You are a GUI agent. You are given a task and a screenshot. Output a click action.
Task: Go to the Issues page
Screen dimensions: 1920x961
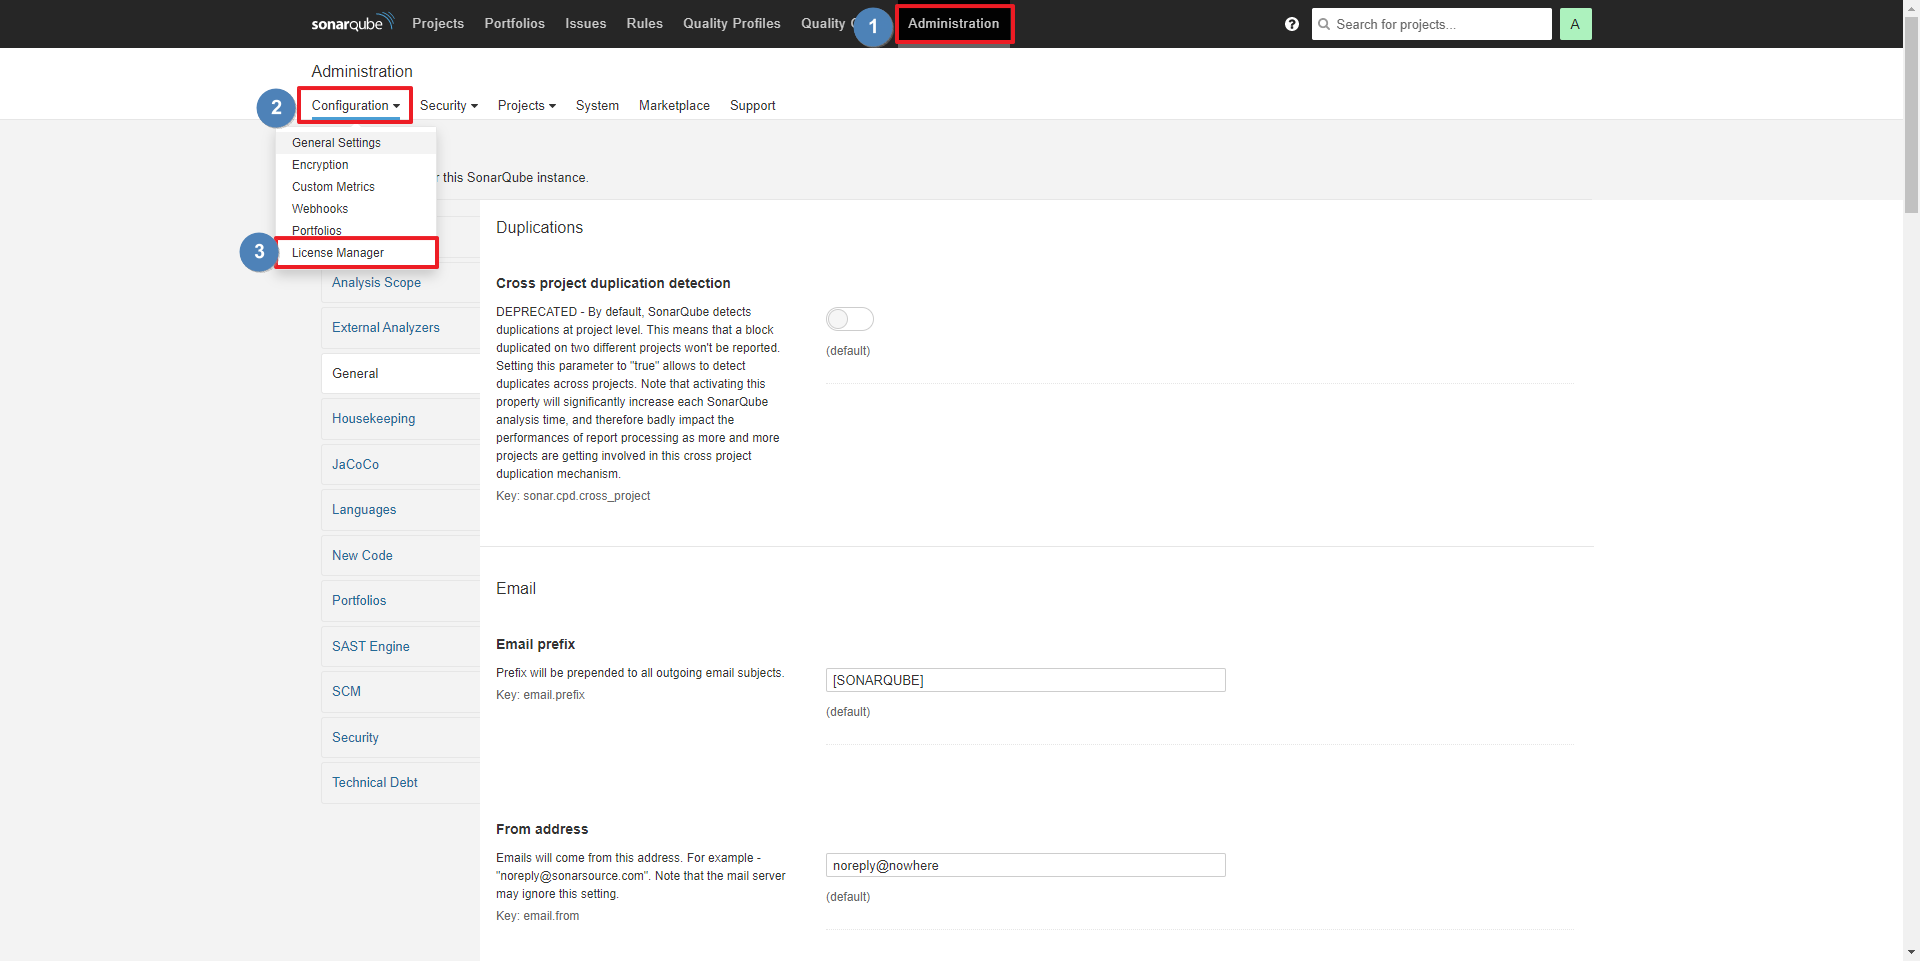(586, 23)
